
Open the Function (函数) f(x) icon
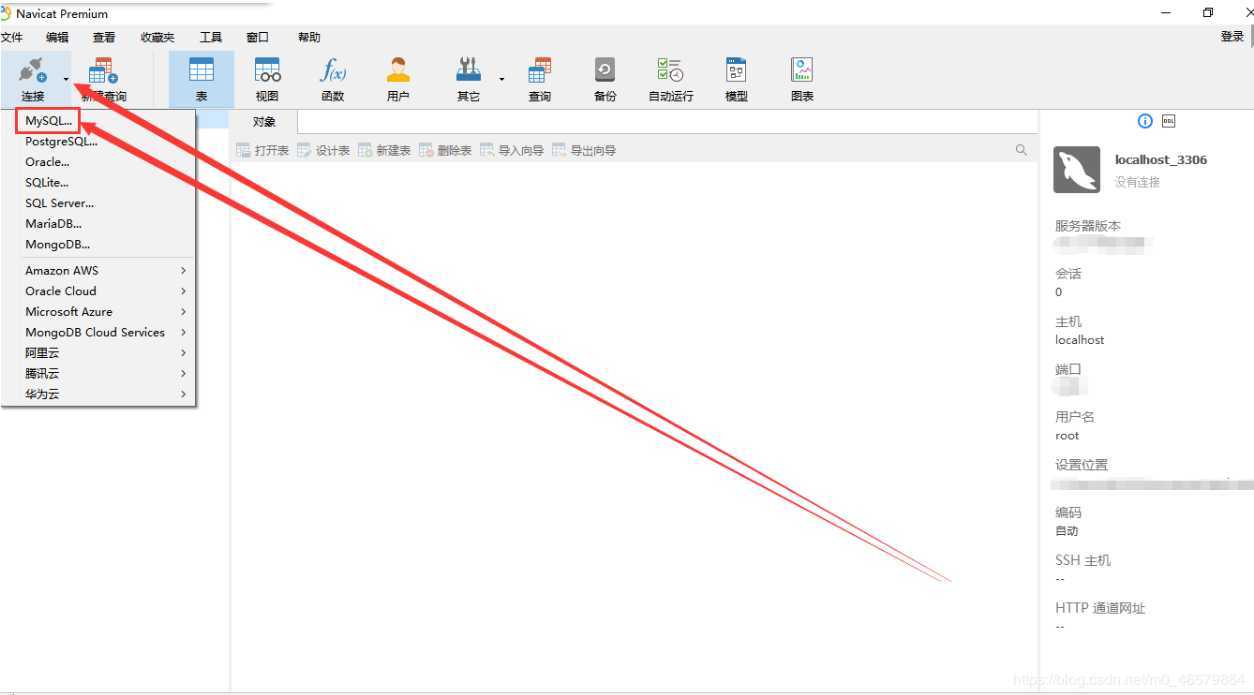pos(333,70)
